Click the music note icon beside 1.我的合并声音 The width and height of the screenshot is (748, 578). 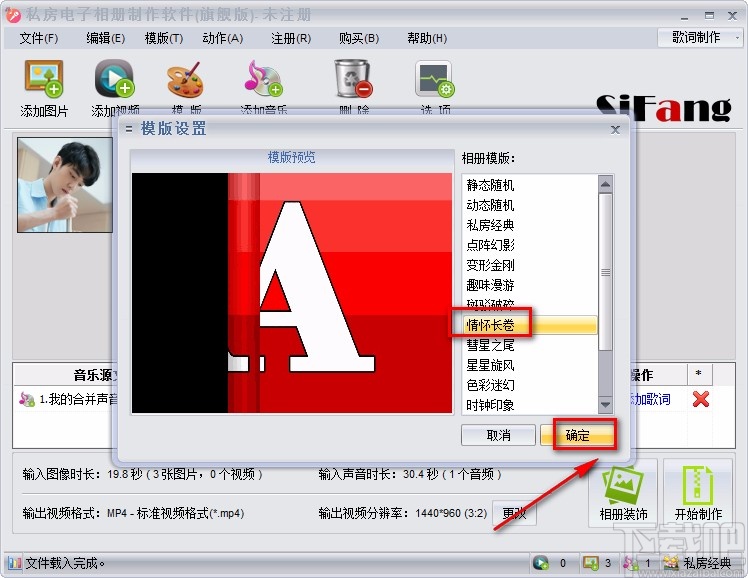(x=27, y=399)
